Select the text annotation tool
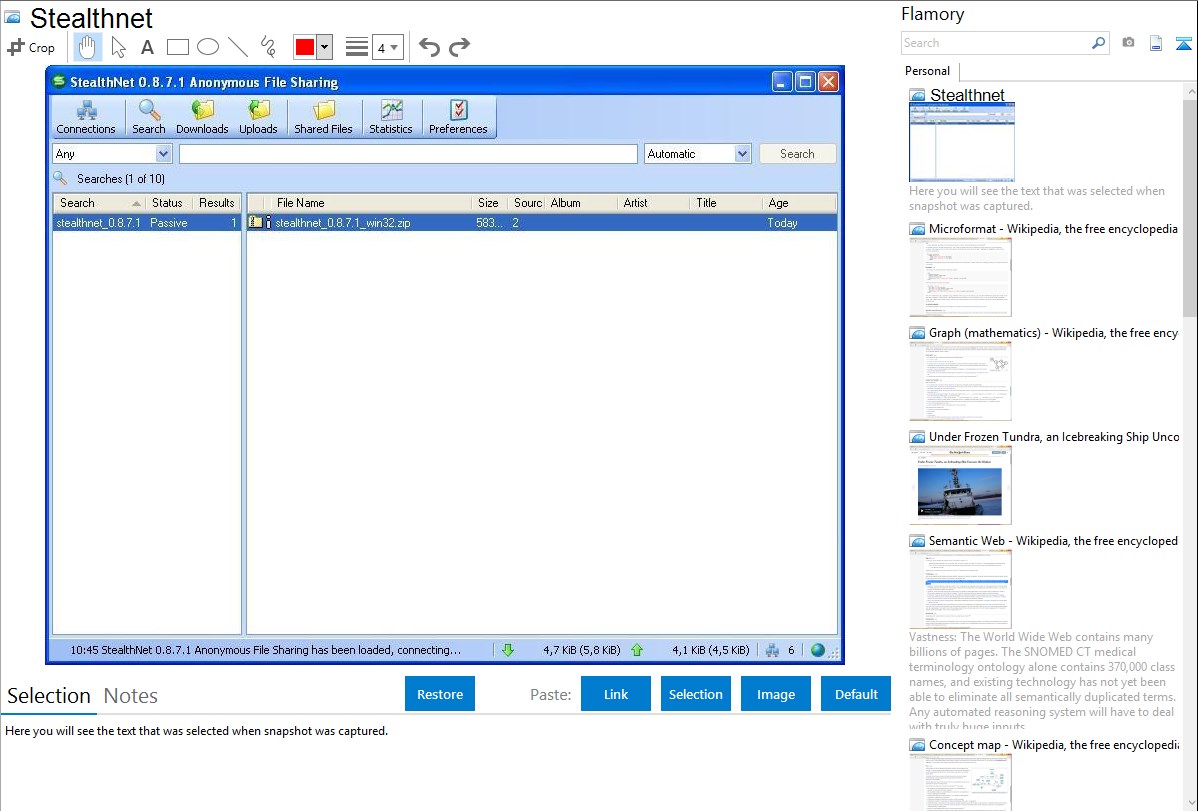 (147, 47)
